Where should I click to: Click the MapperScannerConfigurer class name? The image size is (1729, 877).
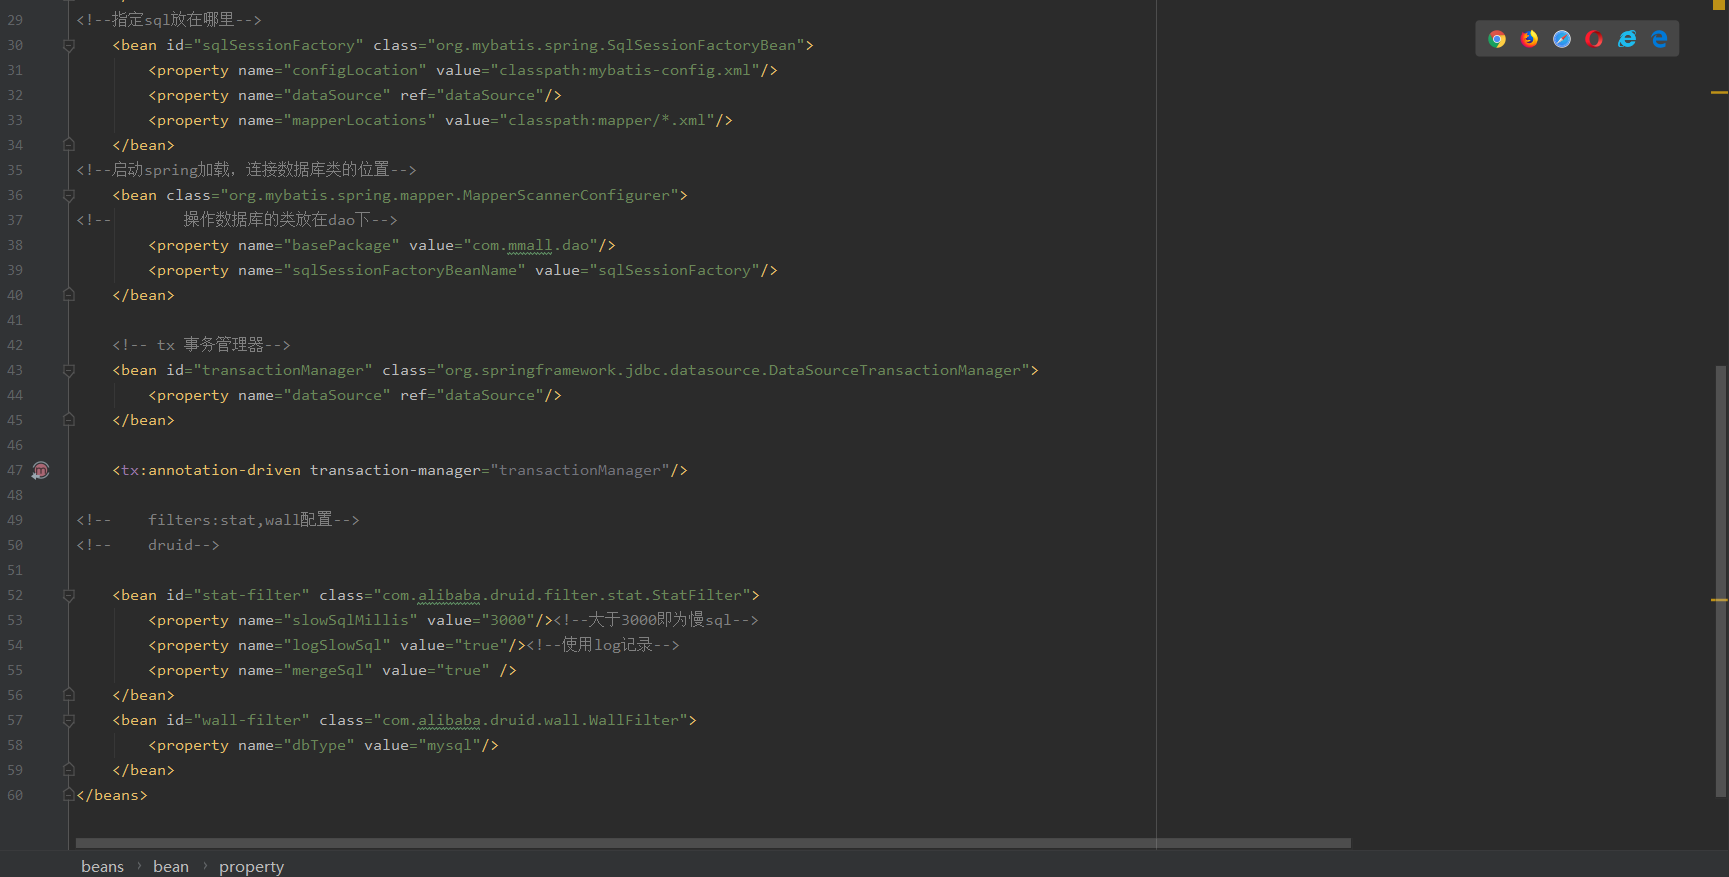[566, 195]
